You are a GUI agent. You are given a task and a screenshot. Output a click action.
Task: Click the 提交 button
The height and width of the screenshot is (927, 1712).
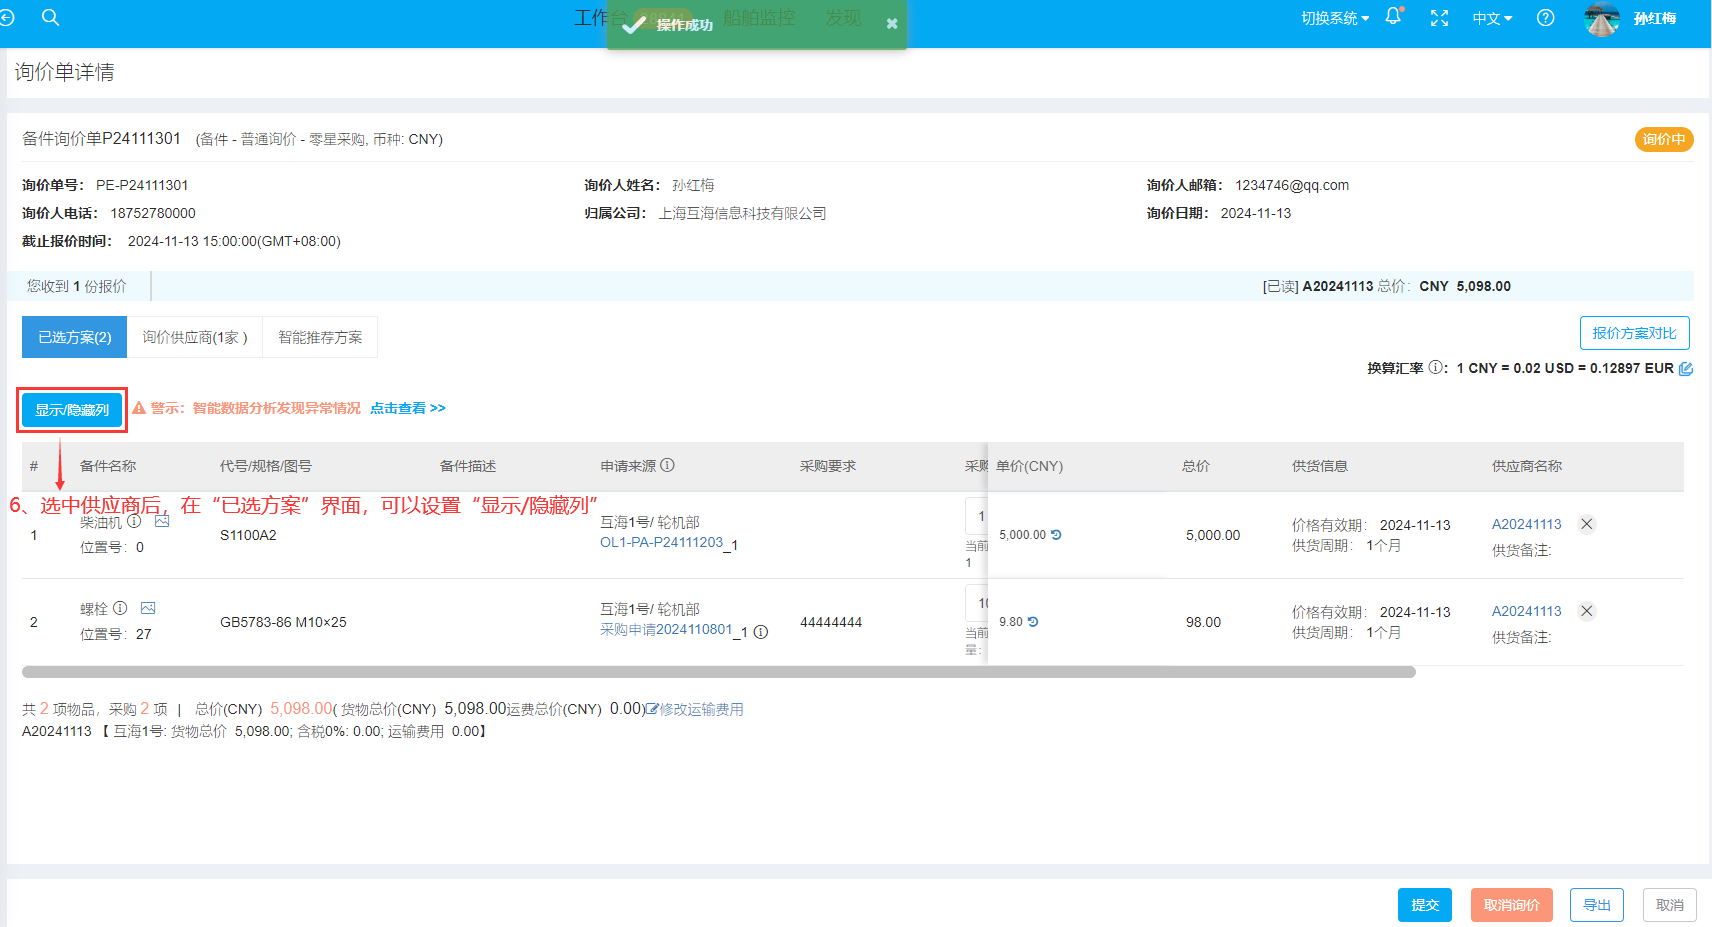tap(1424, 905)
